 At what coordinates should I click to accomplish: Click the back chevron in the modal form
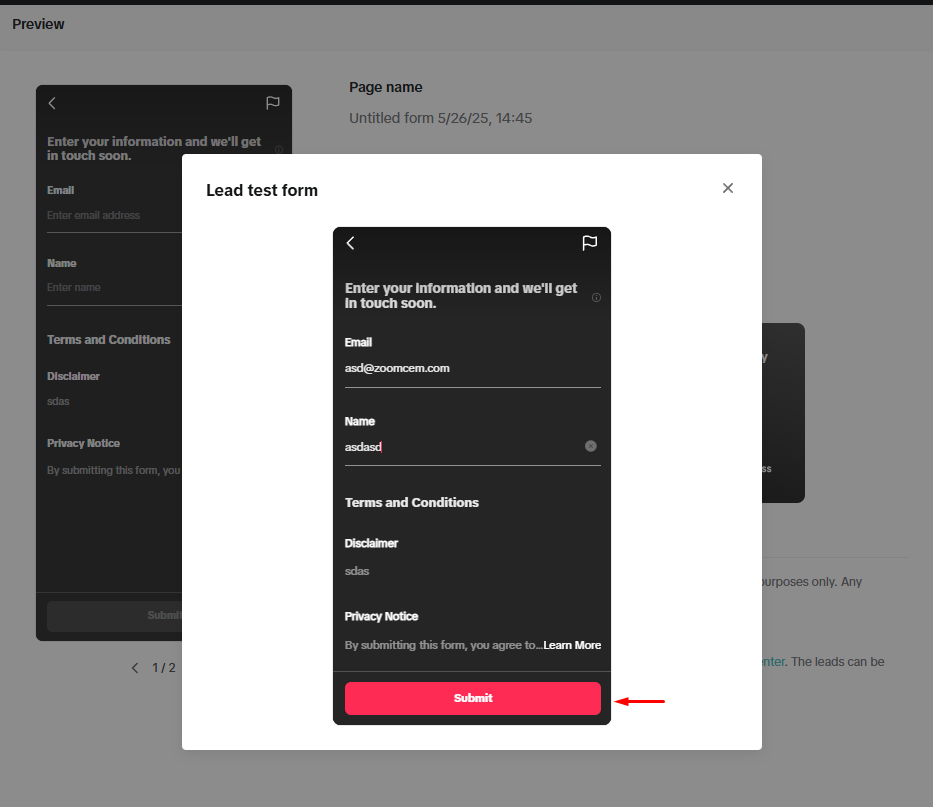point(350,243)
